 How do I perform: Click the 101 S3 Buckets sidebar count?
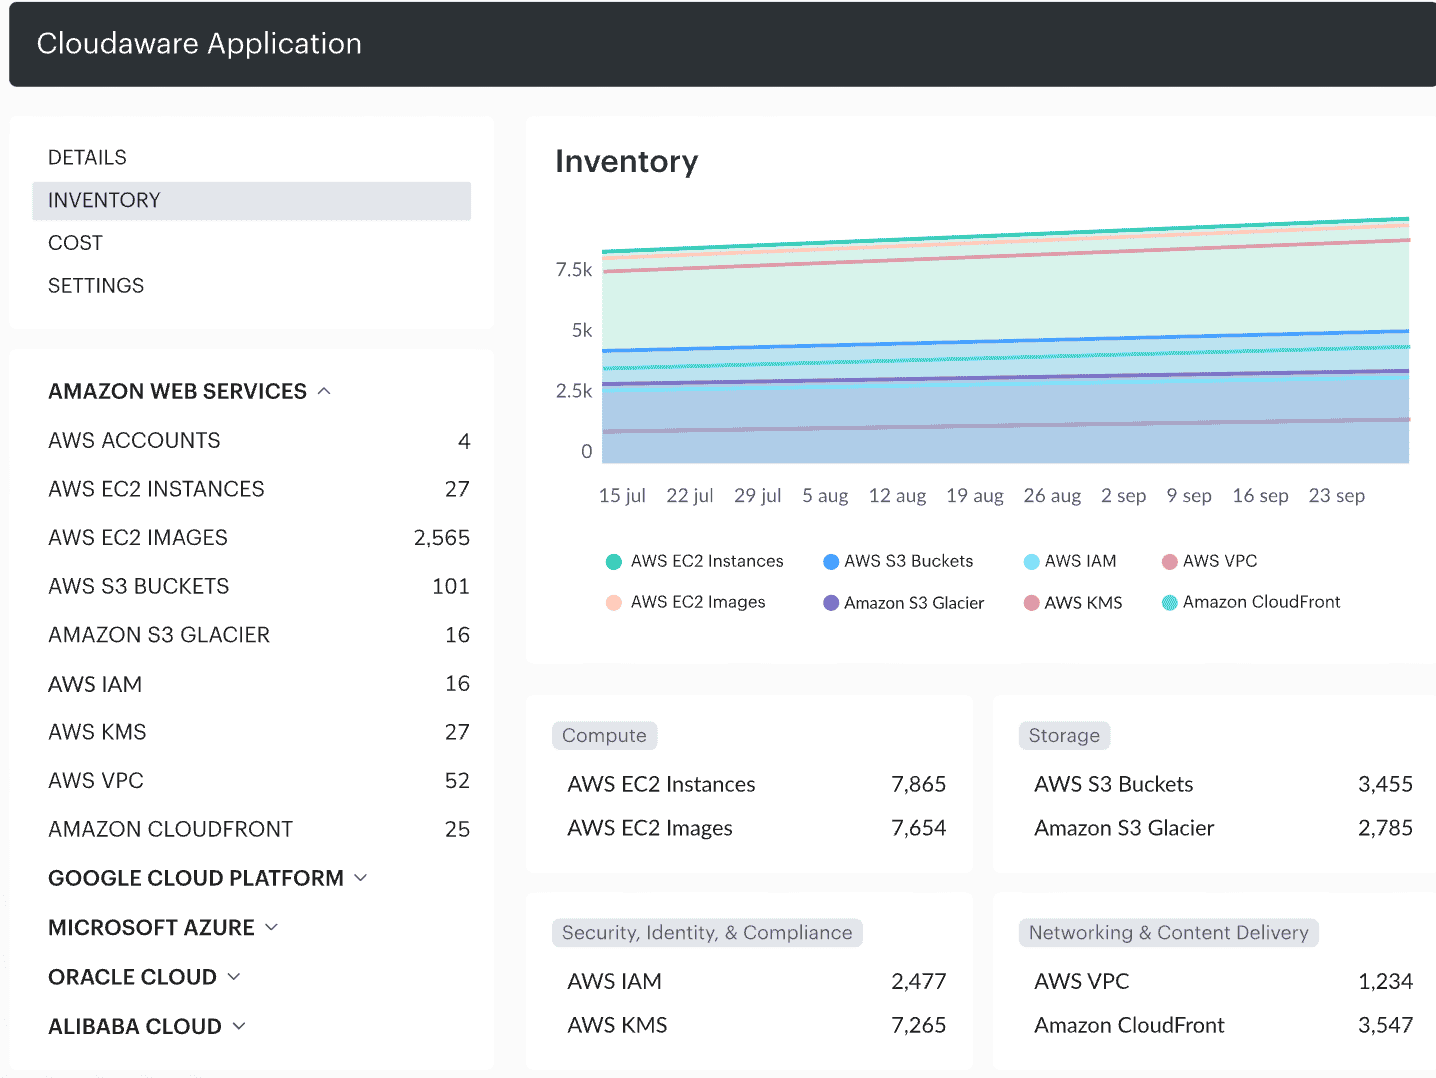click(x=451, y=586)
